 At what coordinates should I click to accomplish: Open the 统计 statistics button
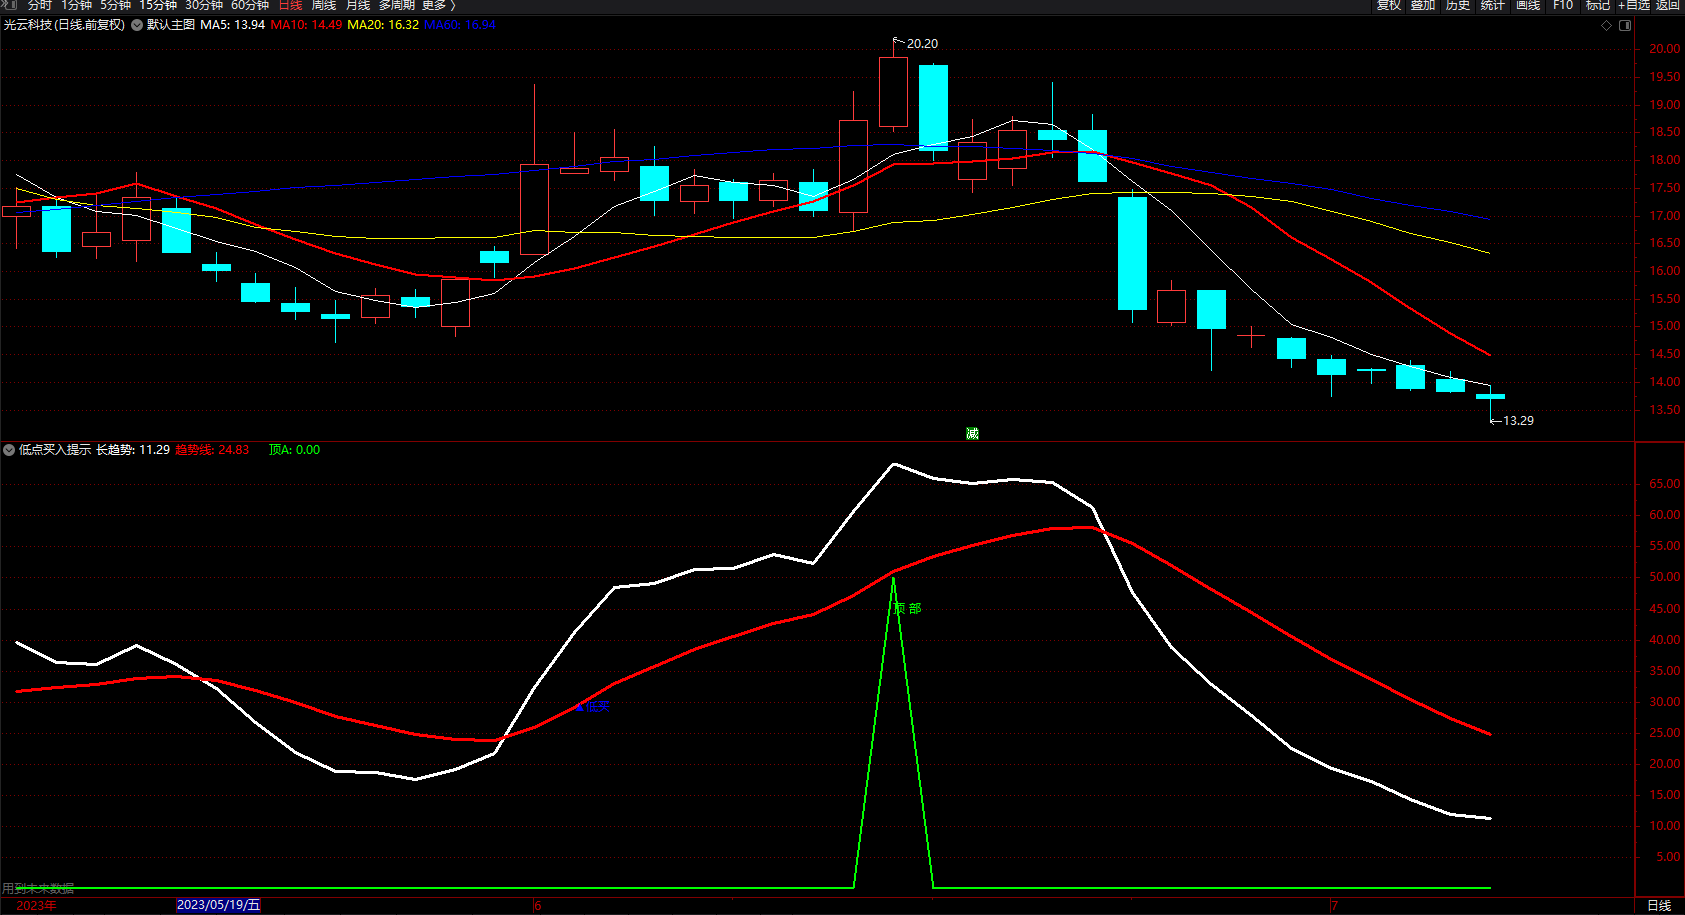click(1493, 5)
